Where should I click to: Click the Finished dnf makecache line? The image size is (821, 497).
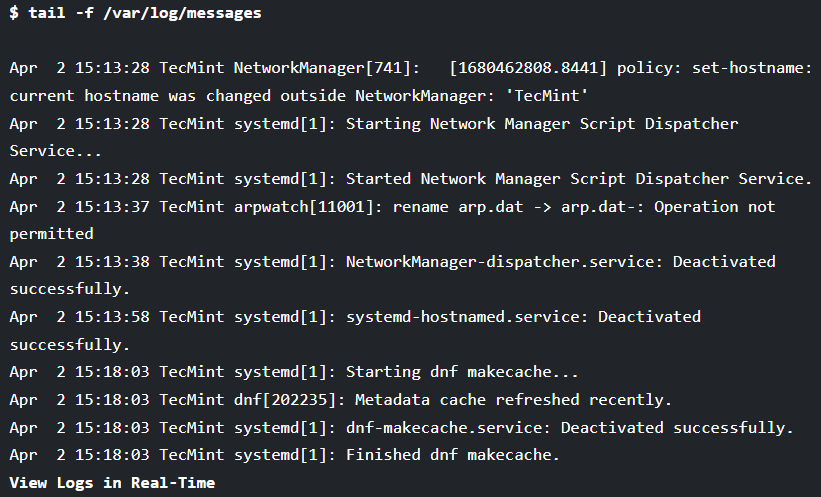pos(284,455)
